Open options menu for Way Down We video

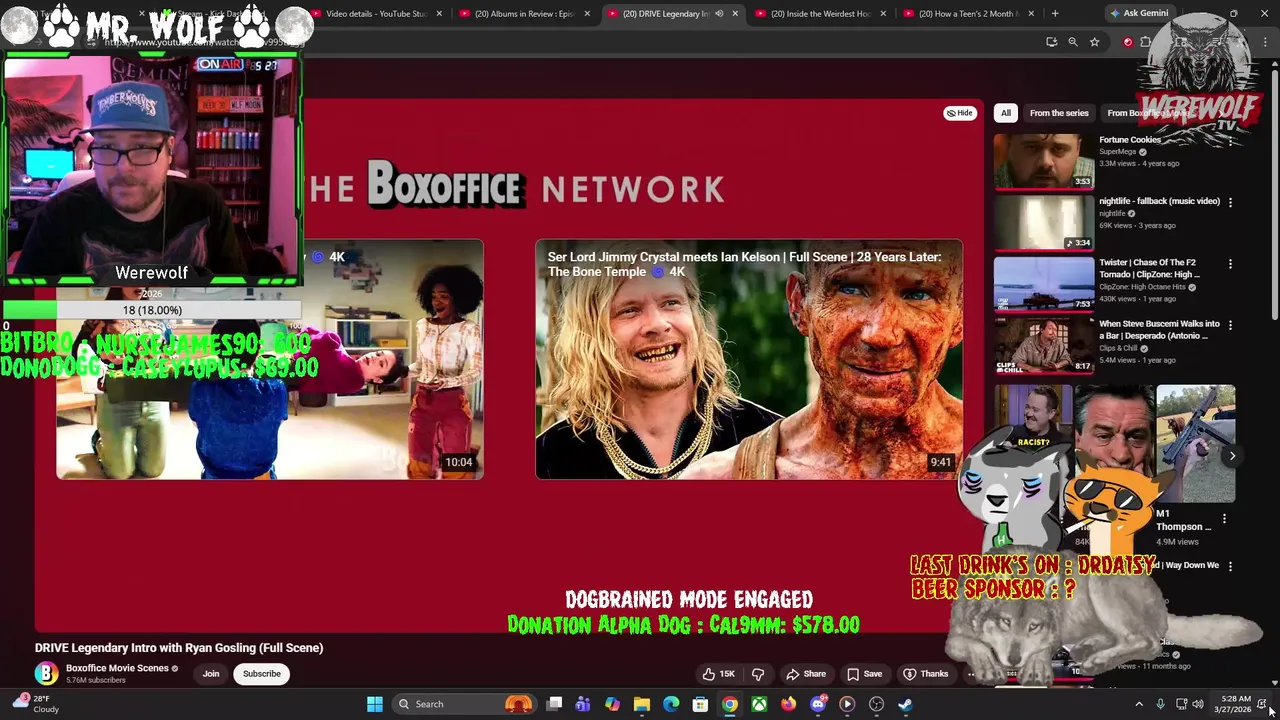[1230, 566]
